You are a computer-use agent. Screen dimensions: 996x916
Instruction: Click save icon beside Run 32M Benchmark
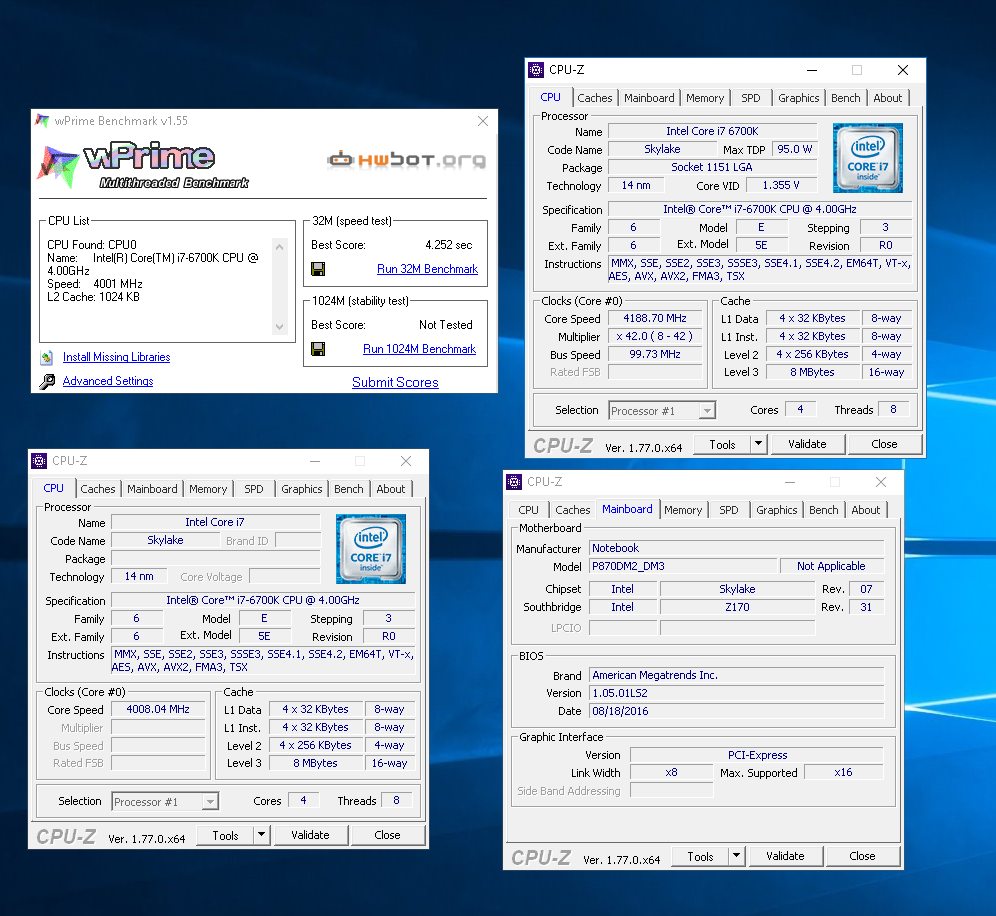318,269
